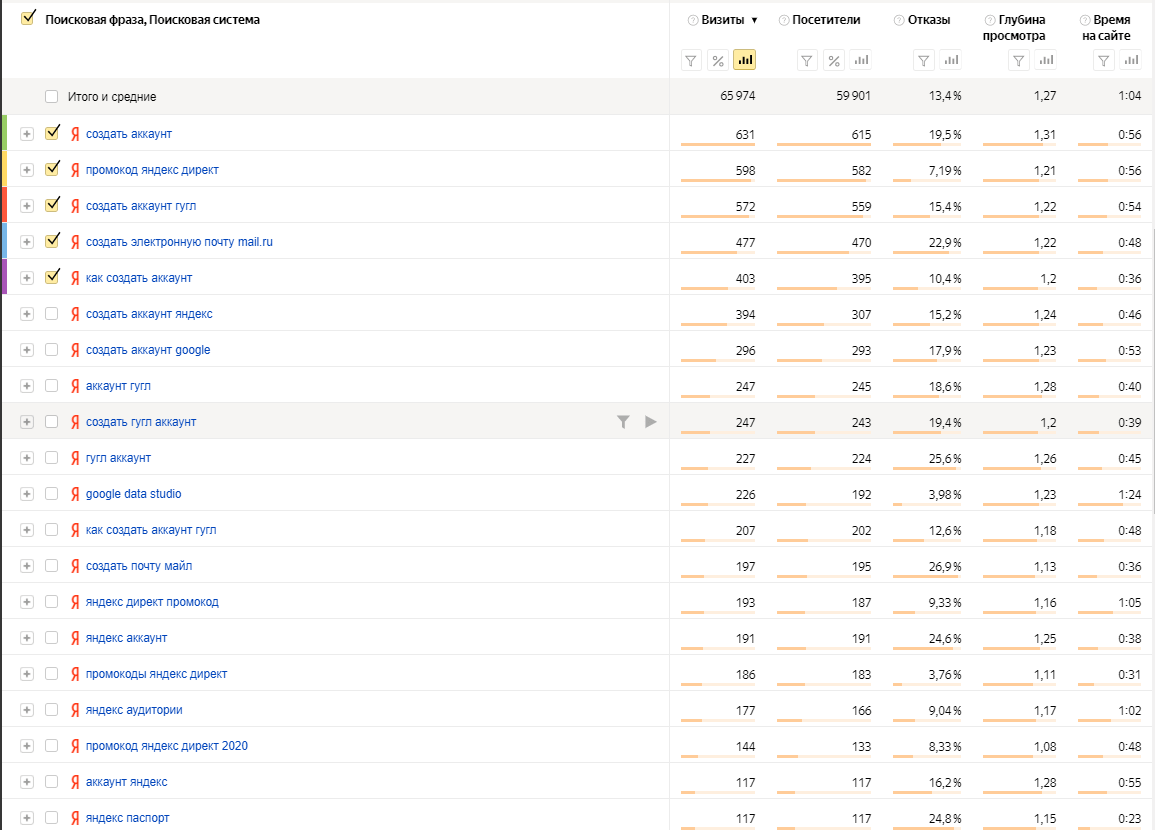Click the help icon beside Глубина просмотра

click(990, 21)
